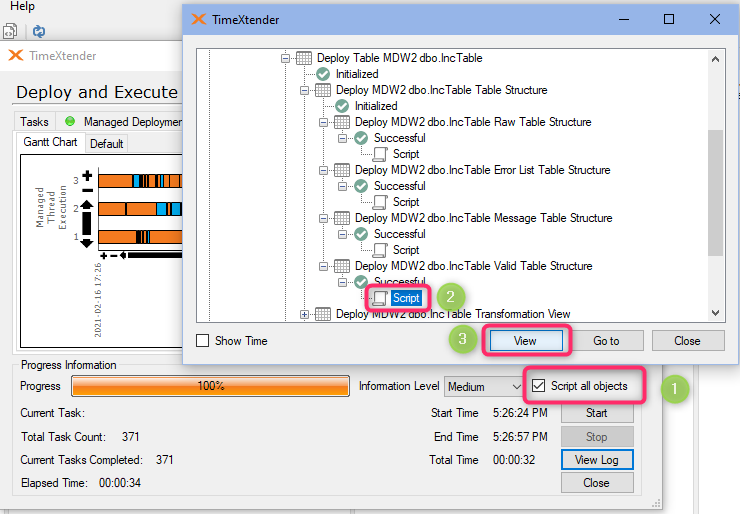This screenshot has height=514, width=740.
Task: Collapse the Valid Table Structure node
Action: click(x=323, y=266)
